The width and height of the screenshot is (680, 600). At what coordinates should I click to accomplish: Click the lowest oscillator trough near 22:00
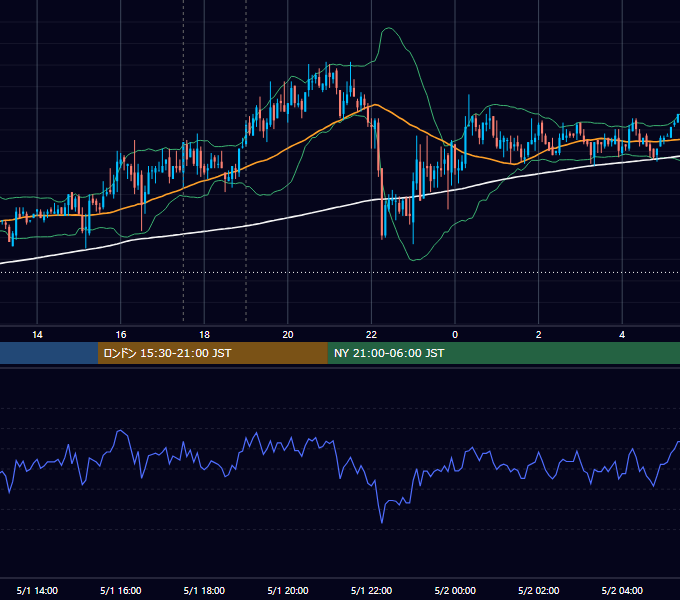point(382,522)
